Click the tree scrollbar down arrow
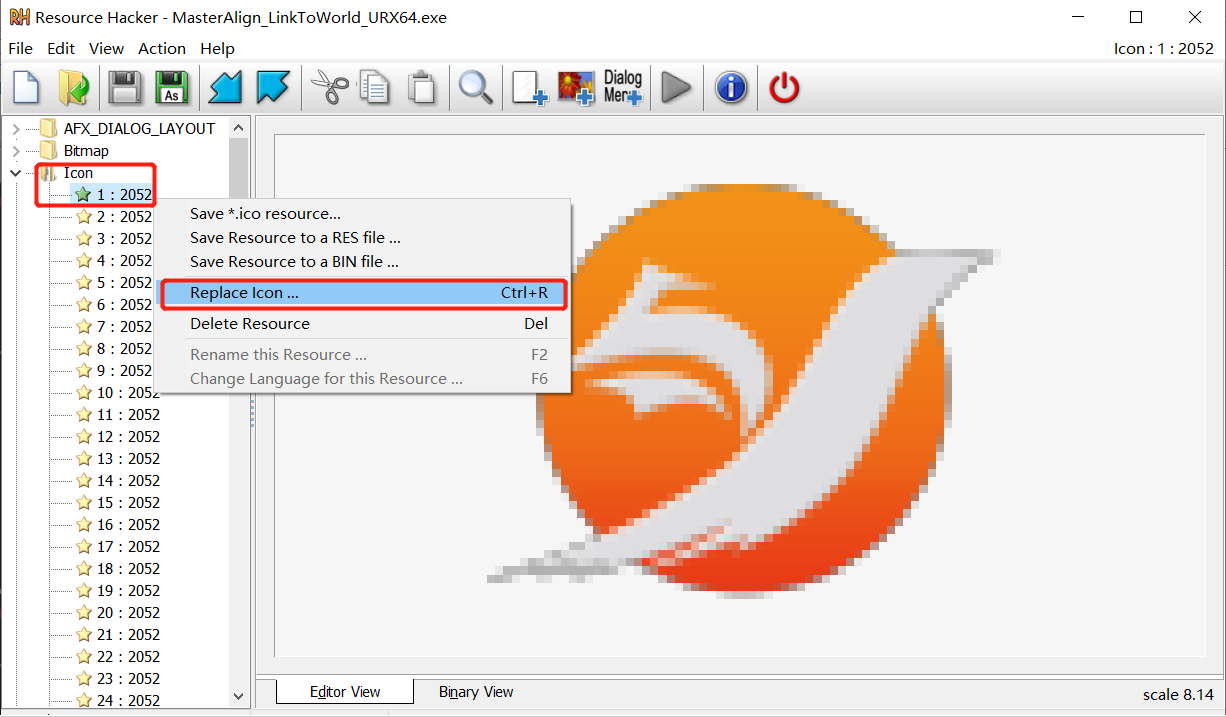The image size is (1226, 717). pyautogui.click(x=238, y=695)
